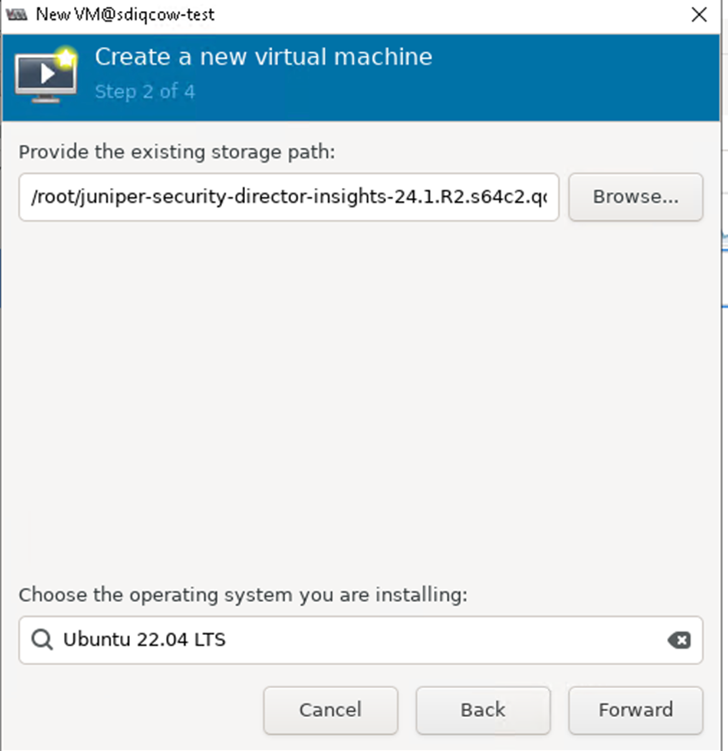Advance with the Forward button
Screen dimensions: 728x751
click(636, 710)
